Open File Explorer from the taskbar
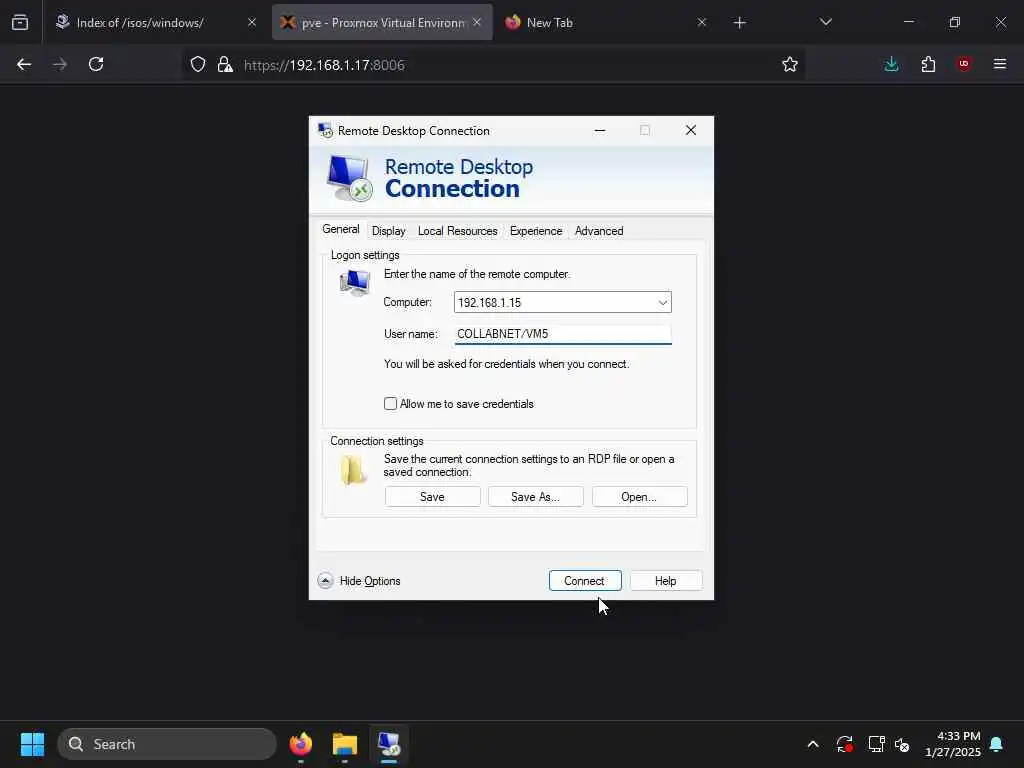This screenshot has height=768, width=1024. point(344,744)
